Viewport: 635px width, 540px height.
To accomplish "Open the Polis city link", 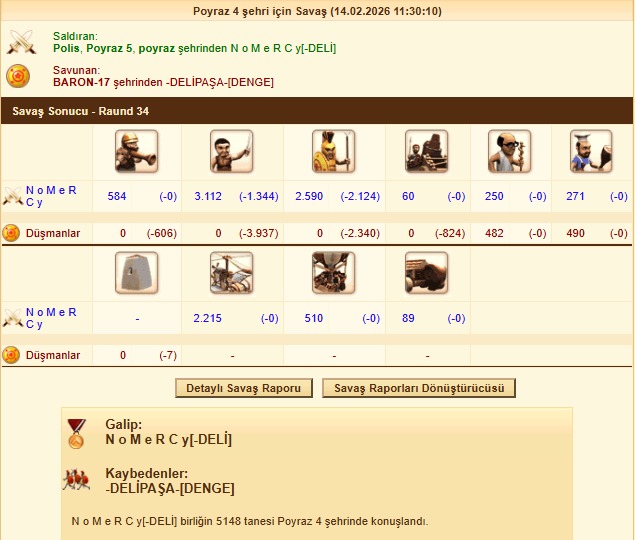I will (66, 48).
